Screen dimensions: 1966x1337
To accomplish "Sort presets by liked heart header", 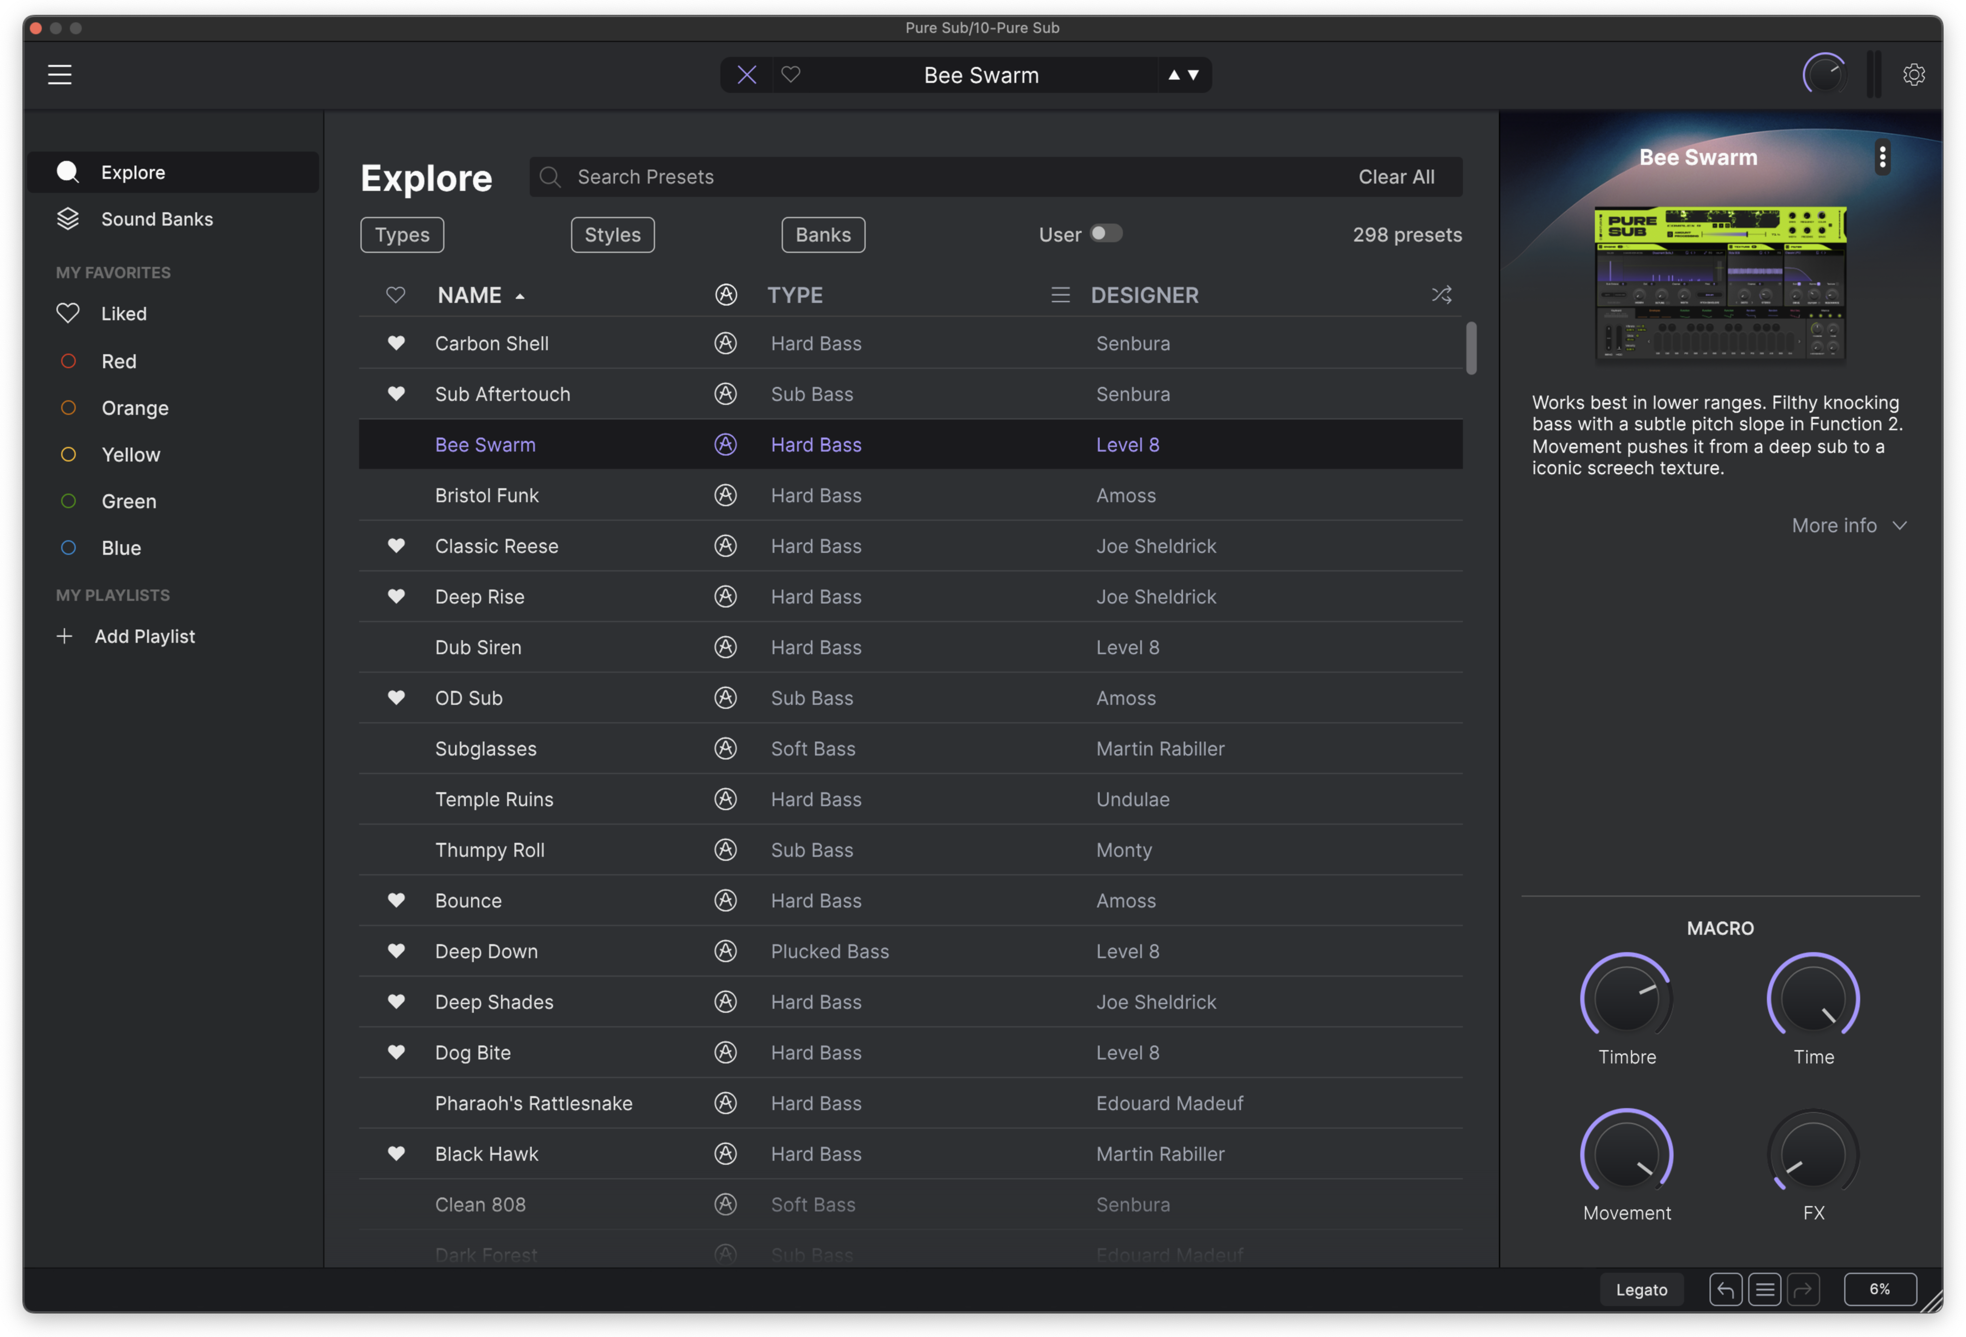I will [x=396, y=295].
